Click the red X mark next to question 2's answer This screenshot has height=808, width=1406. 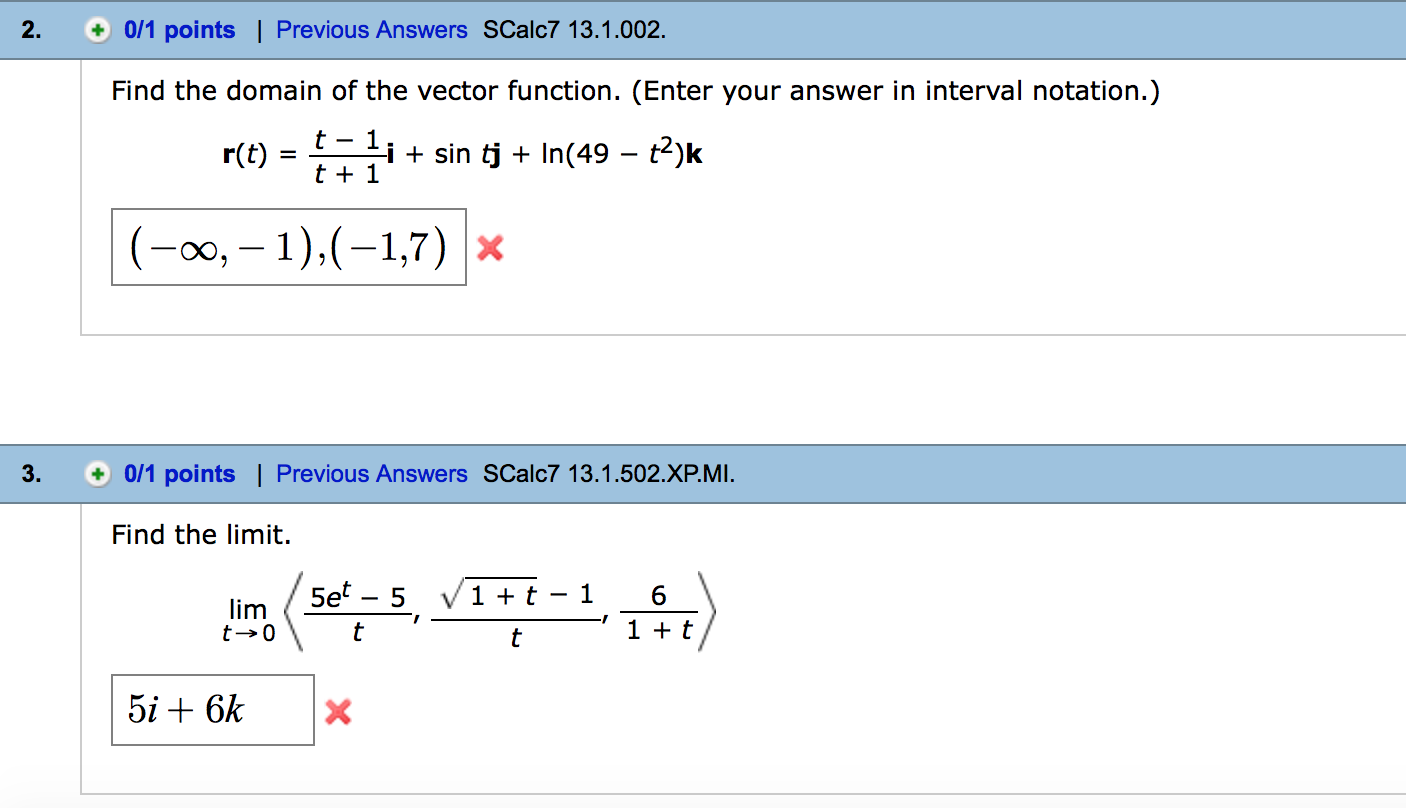click(x=489, y=249)
